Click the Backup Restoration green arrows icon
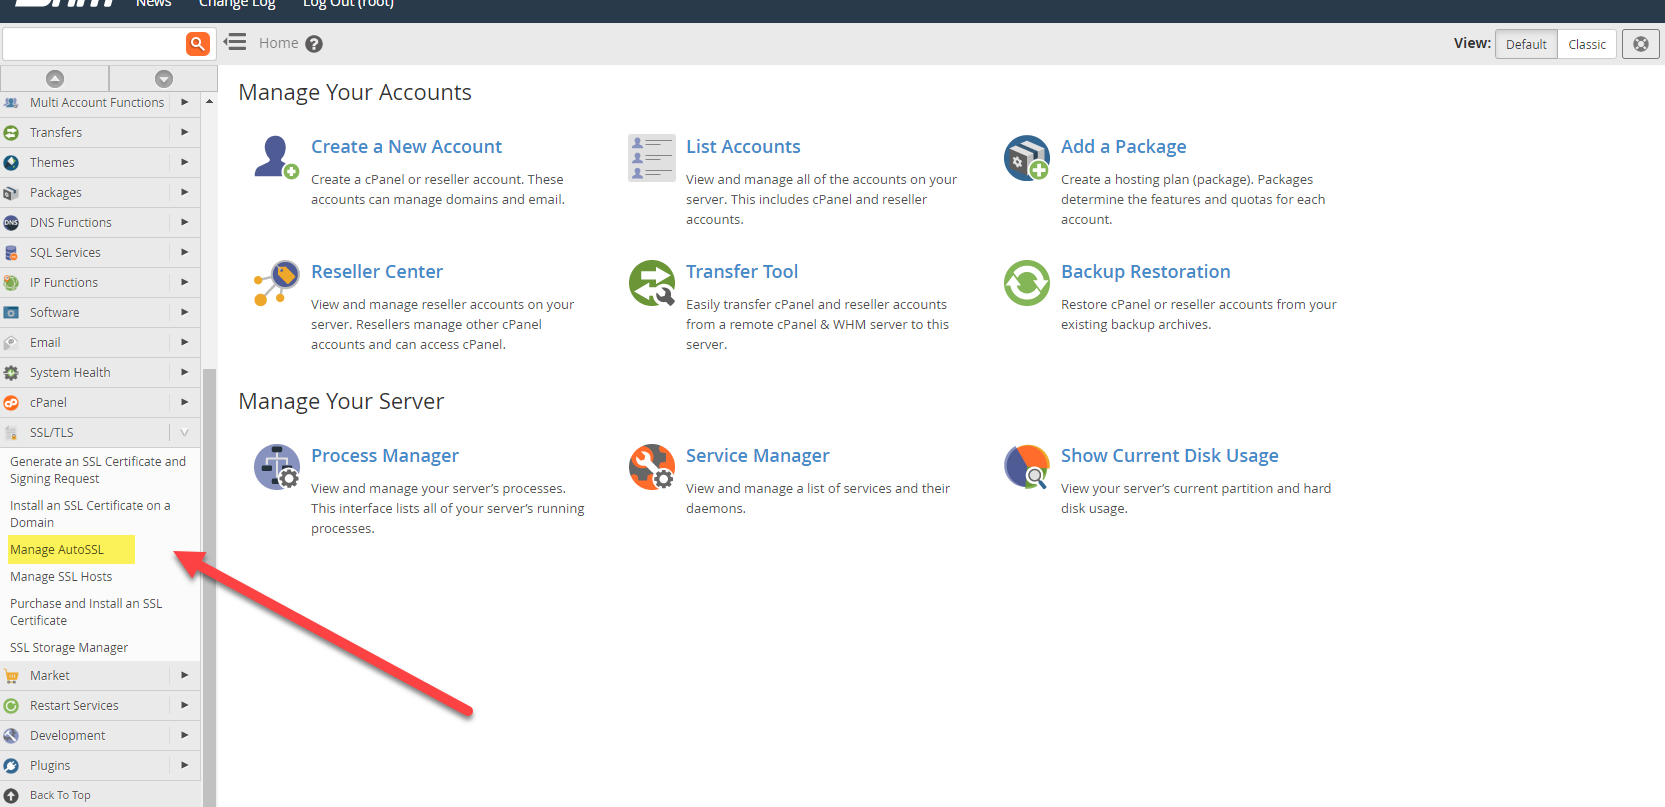1665x807 pixels. (x=1027, y=283)
